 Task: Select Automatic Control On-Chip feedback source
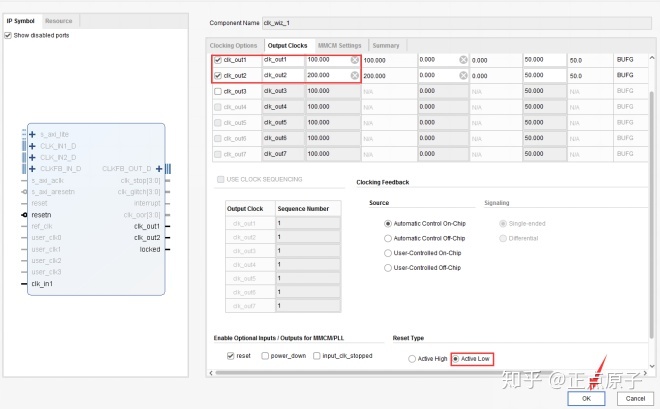(388, 223)
